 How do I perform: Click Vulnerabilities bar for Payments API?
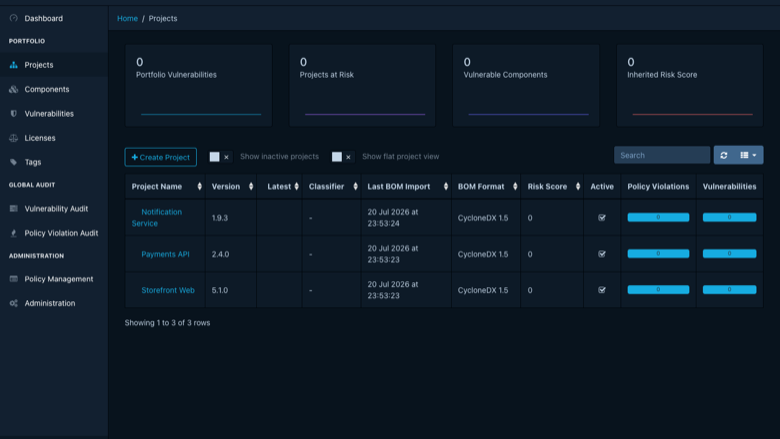tap(729, 254)
